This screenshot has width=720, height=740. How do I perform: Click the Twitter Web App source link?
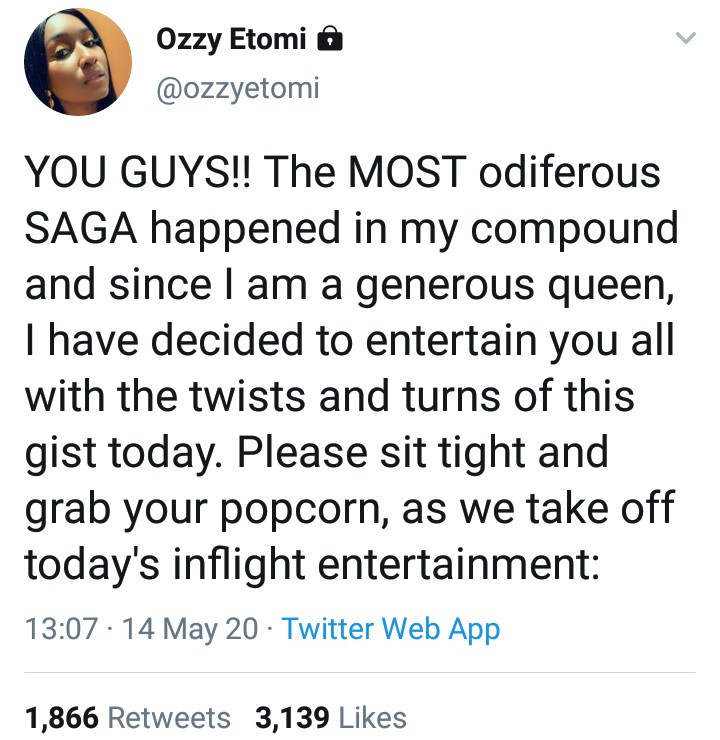(x=391, y=629)
